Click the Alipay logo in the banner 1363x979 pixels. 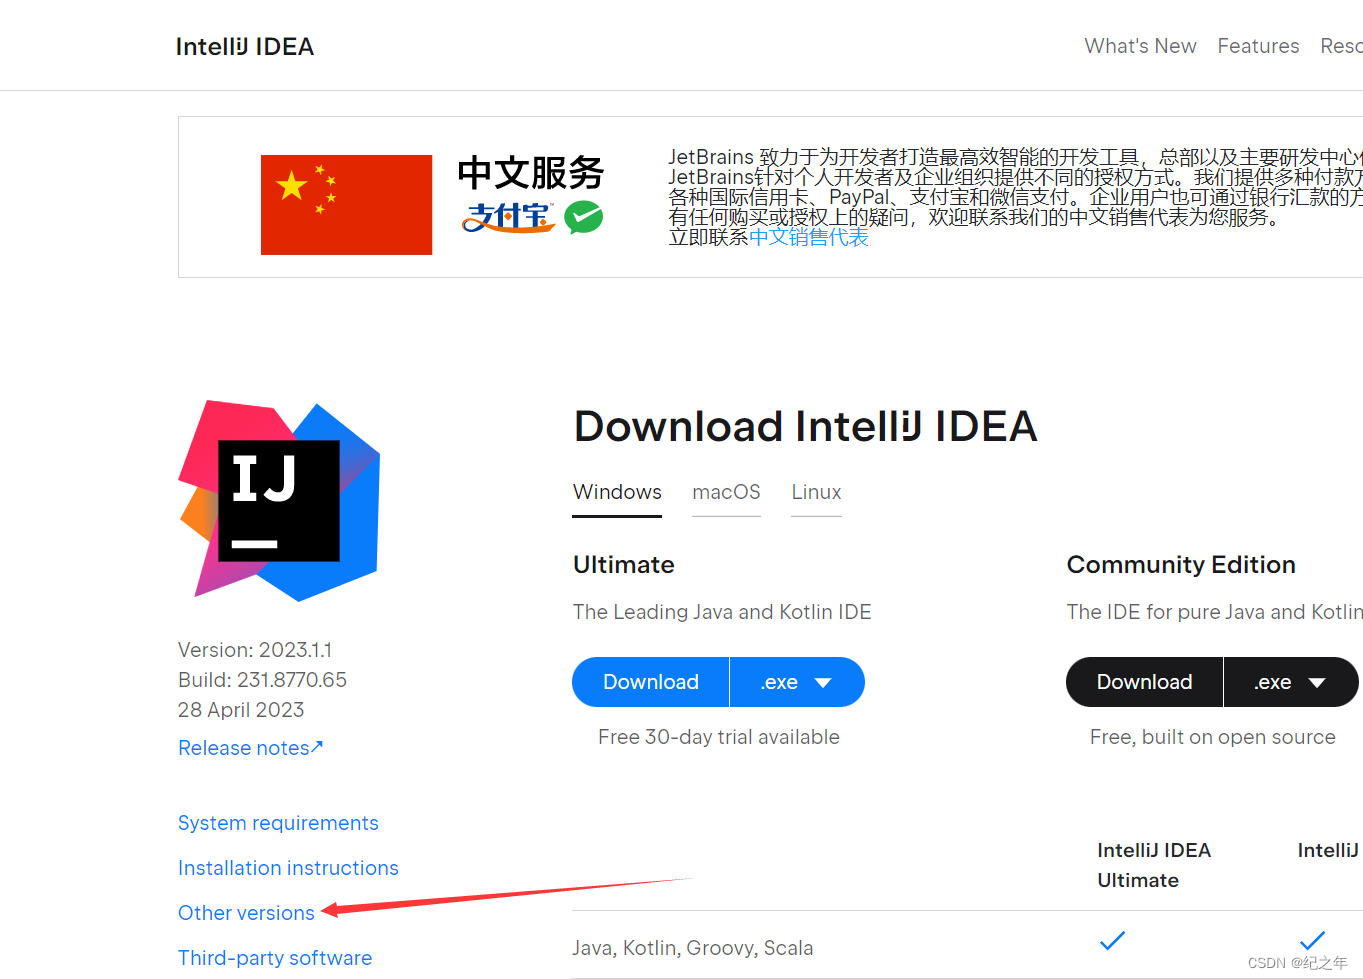click(508, 217)
